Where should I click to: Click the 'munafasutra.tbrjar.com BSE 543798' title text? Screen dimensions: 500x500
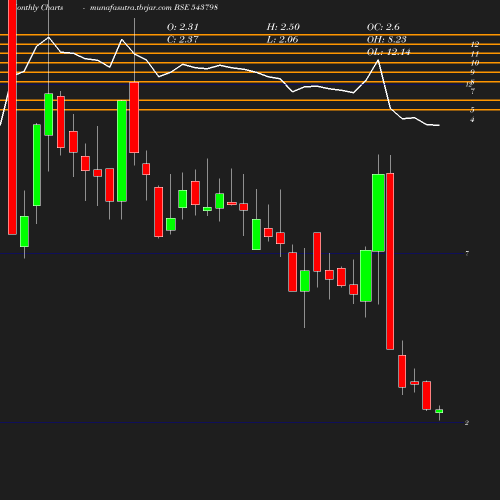click(x=154, y=7)
